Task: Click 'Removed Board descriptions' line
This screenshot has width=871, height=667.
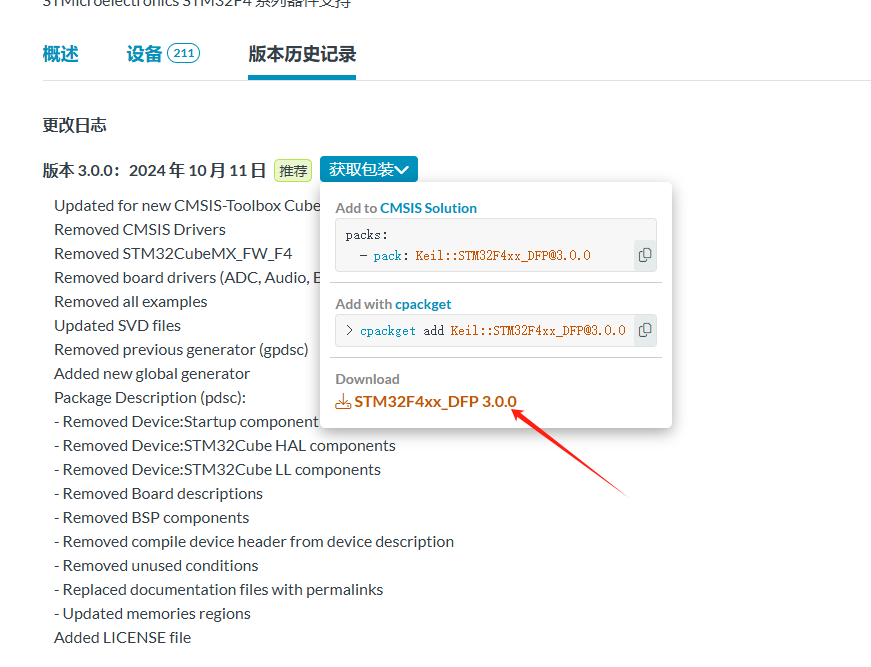Action: (158, 494)
